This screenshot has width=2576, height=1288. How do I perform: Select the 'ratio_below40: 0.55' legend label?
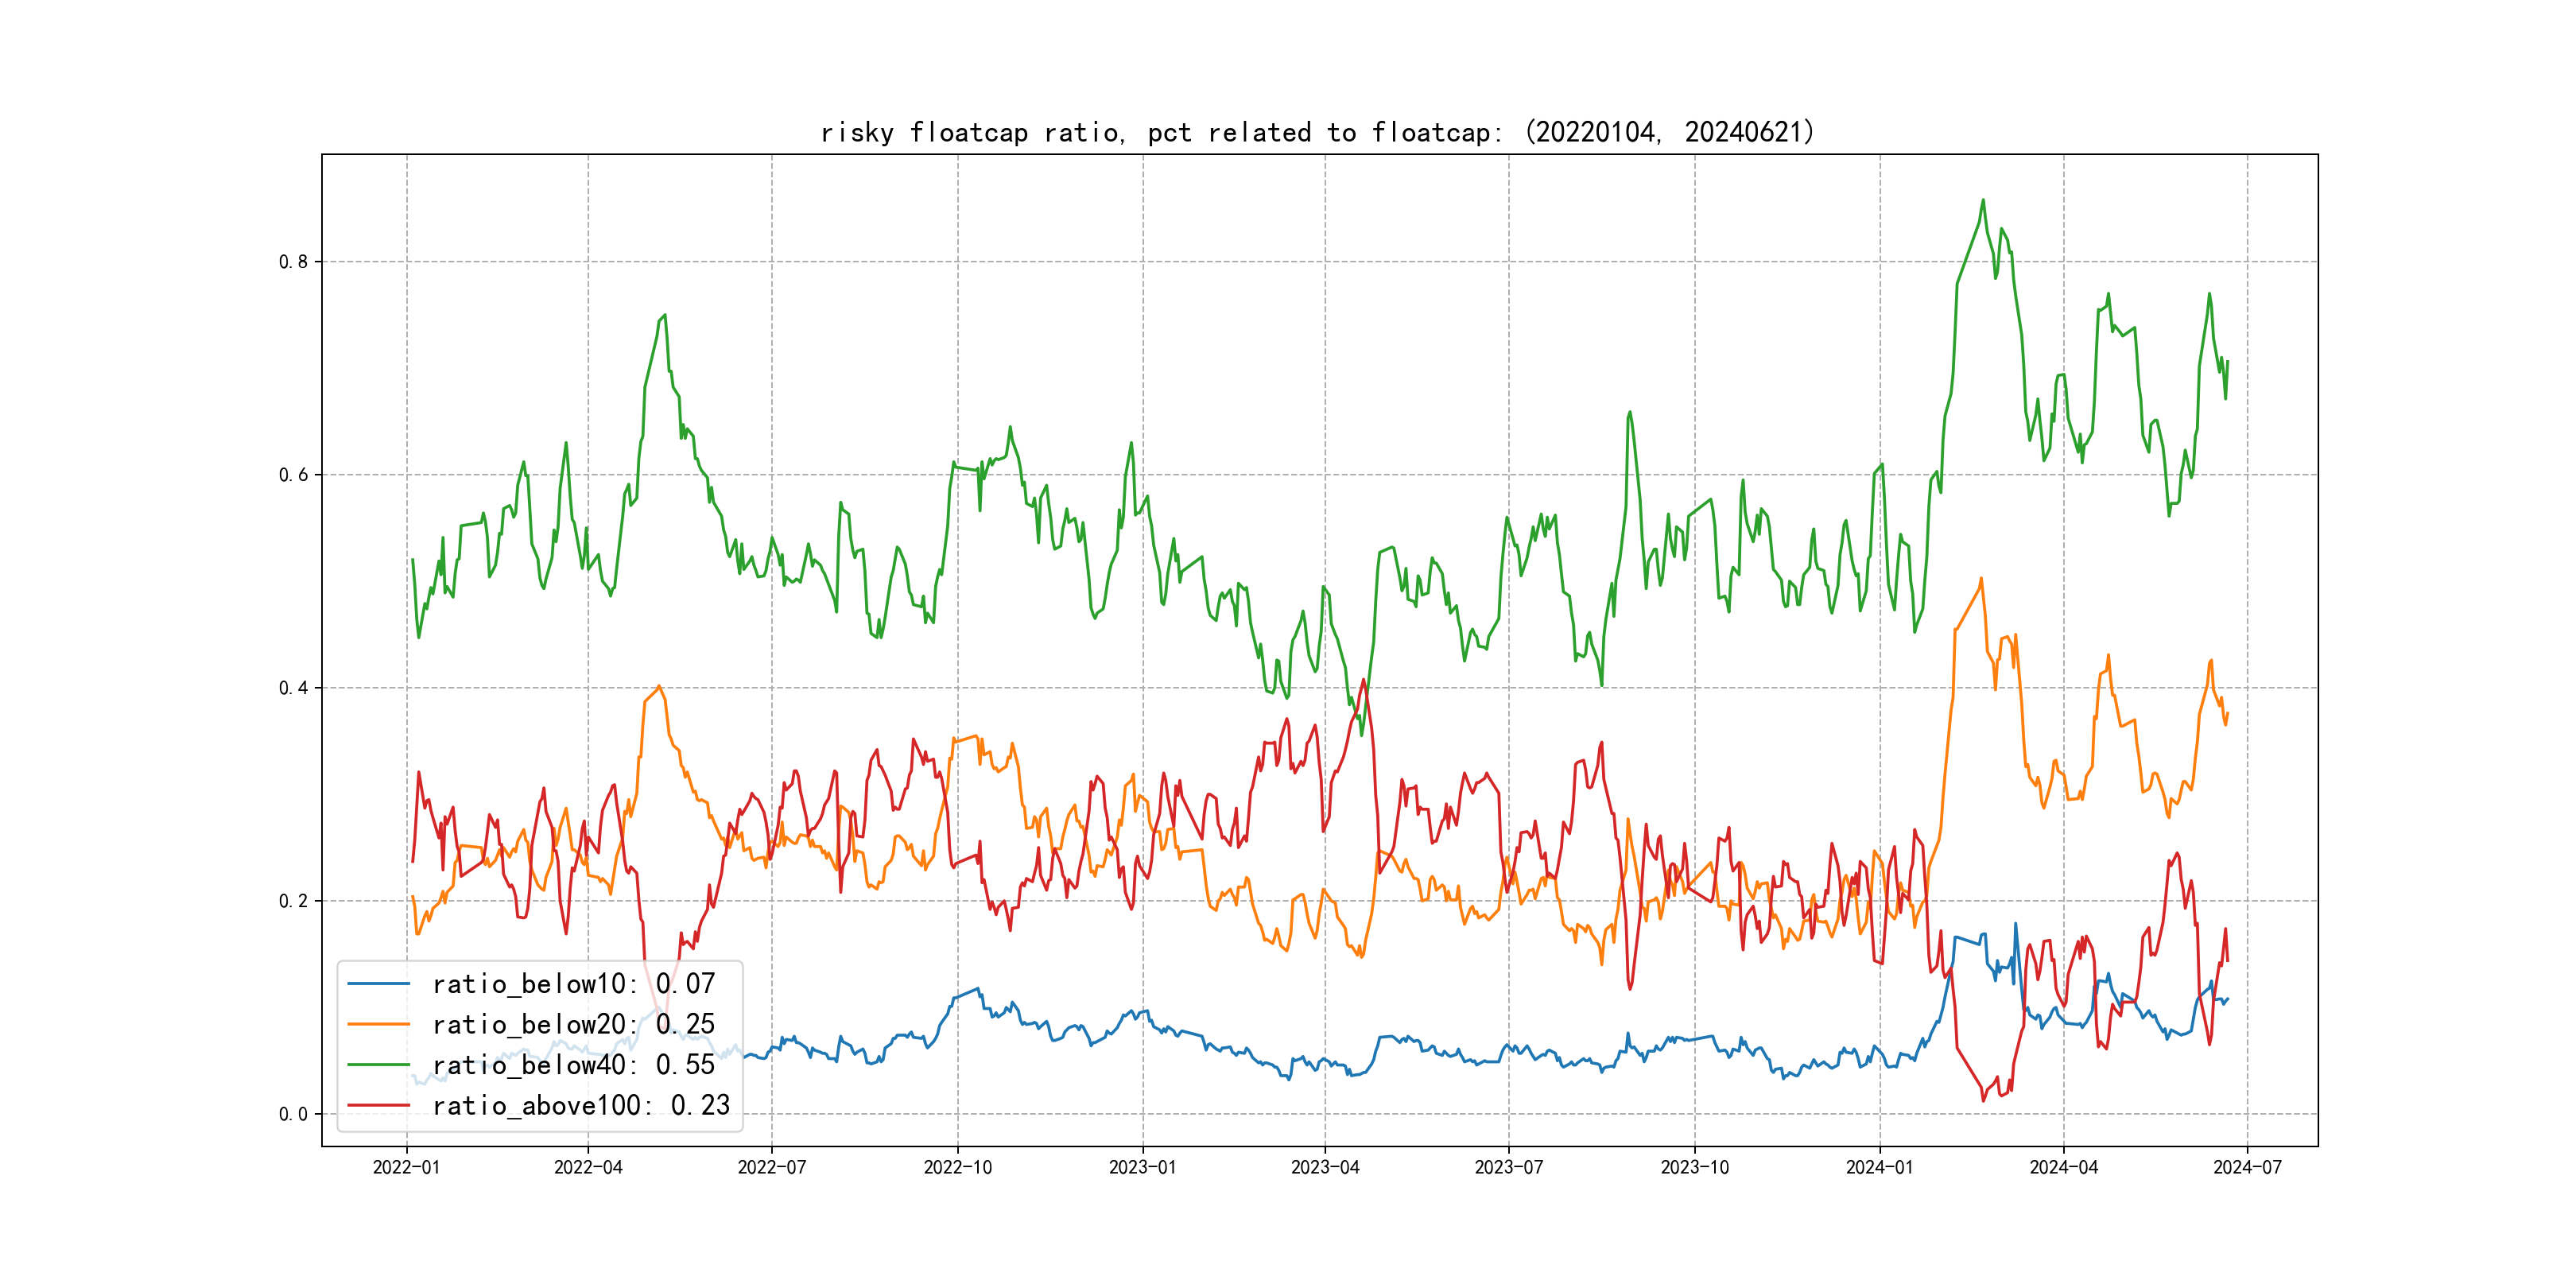(x=573, y=1065)
